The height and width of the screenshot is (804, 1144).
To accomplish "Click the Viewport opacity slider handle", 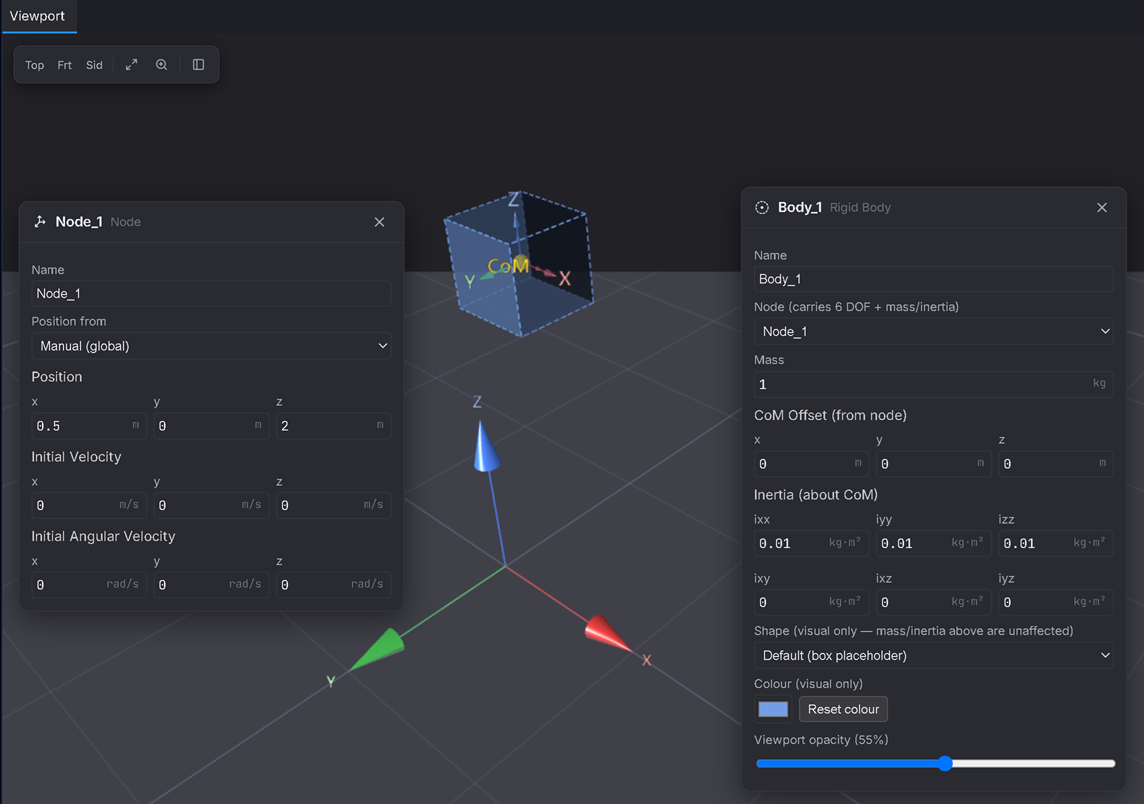I will tap(945, 763).
